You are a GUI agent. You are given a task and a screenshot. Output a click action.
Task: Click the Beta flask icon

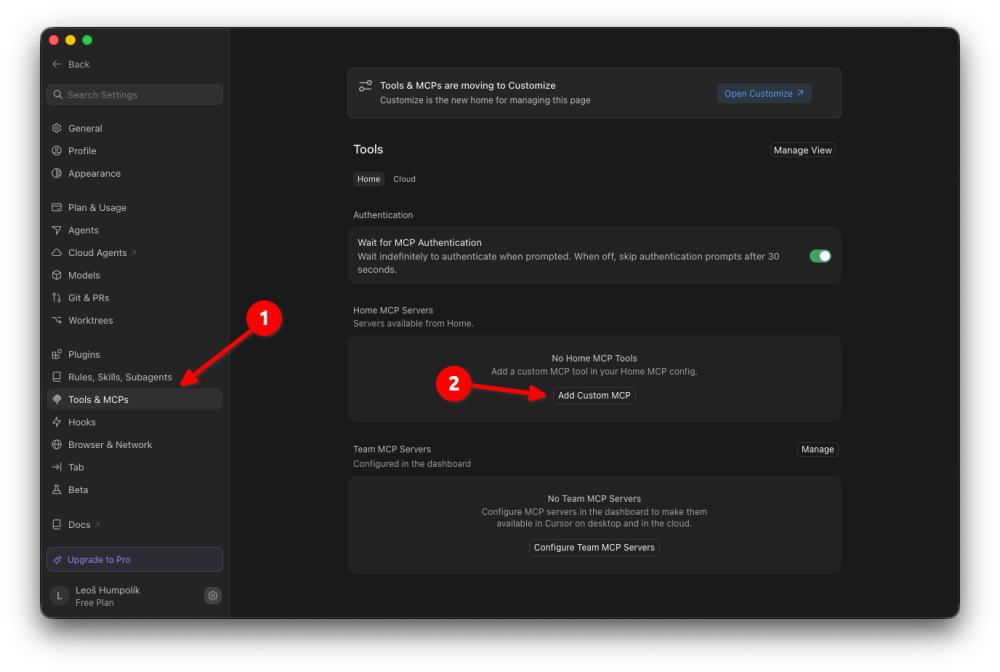pyautogui.click(x=57, y=490)
